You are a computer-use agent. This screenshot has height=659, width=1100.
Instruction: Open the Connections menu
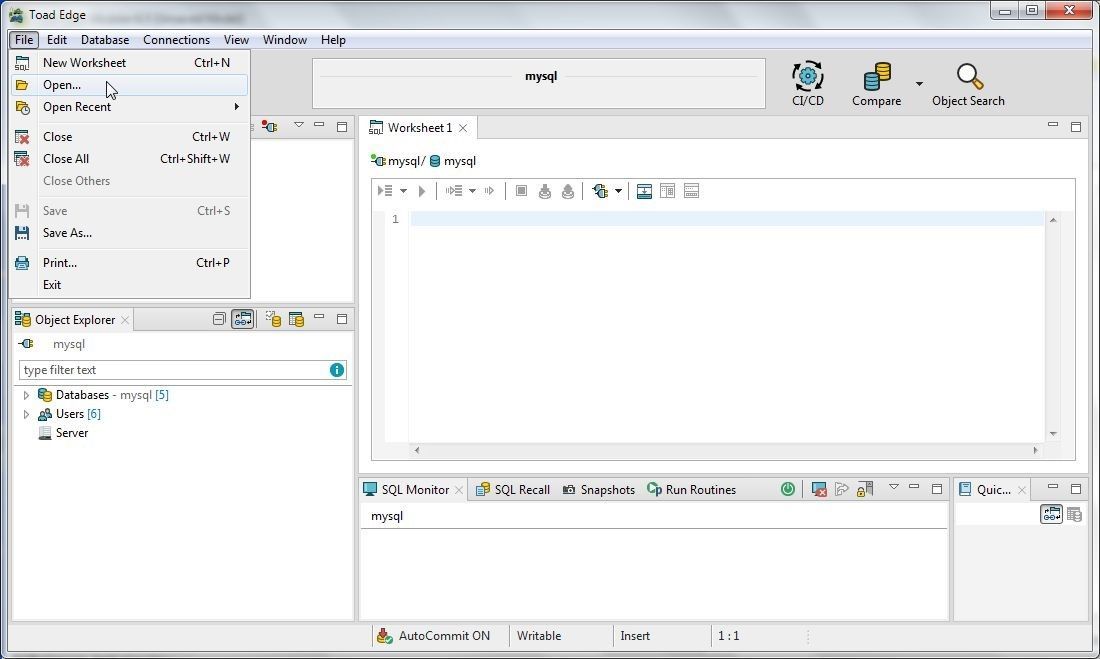[x=176, y=40]
